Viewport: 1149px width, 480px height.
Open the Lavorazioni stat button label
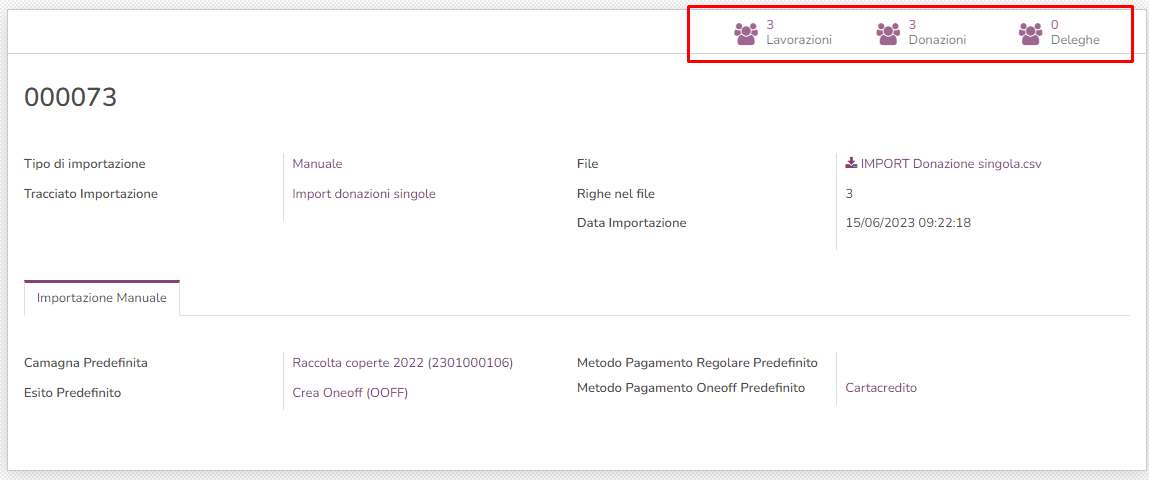click(798, 40)
